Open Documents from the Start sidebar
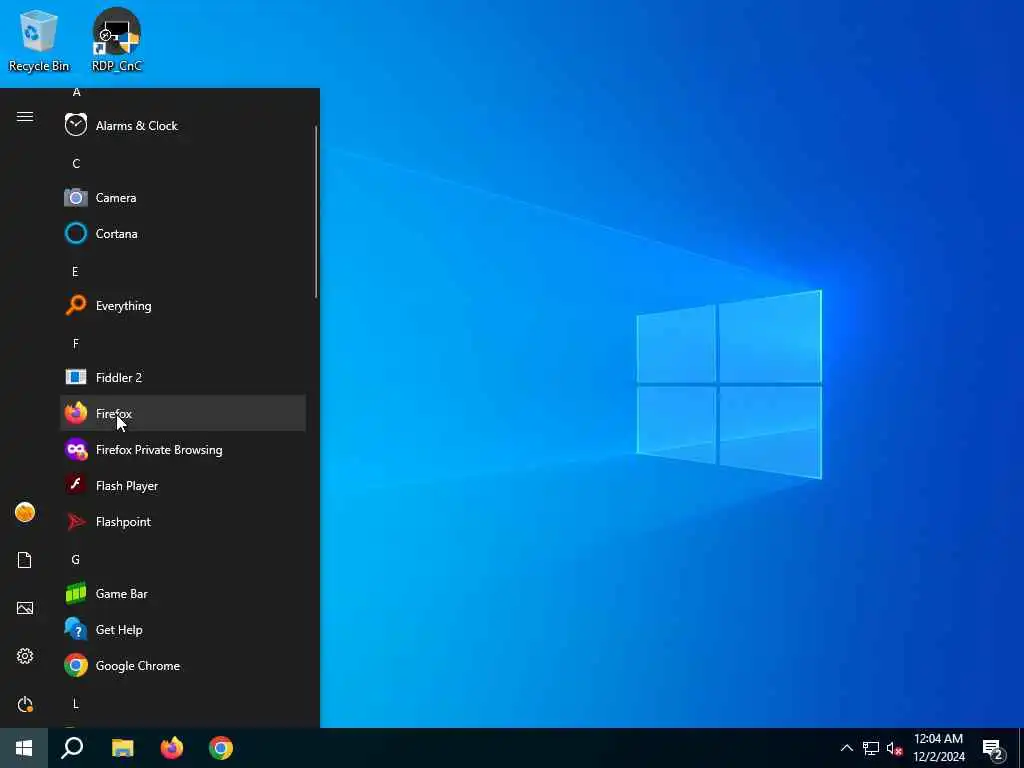Screen dimensions: 1024x768 25,560
